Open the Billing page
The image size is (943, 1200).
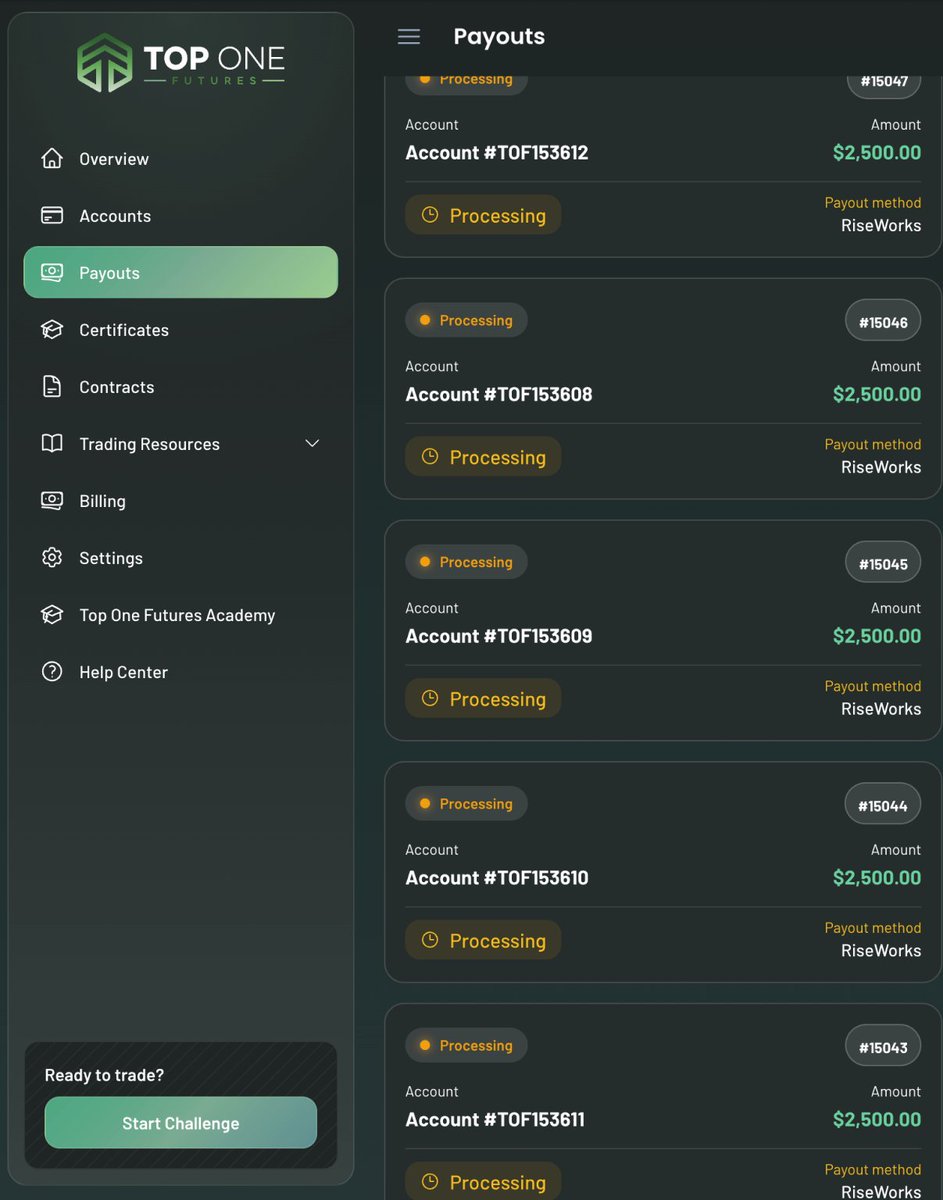point(181,500)
